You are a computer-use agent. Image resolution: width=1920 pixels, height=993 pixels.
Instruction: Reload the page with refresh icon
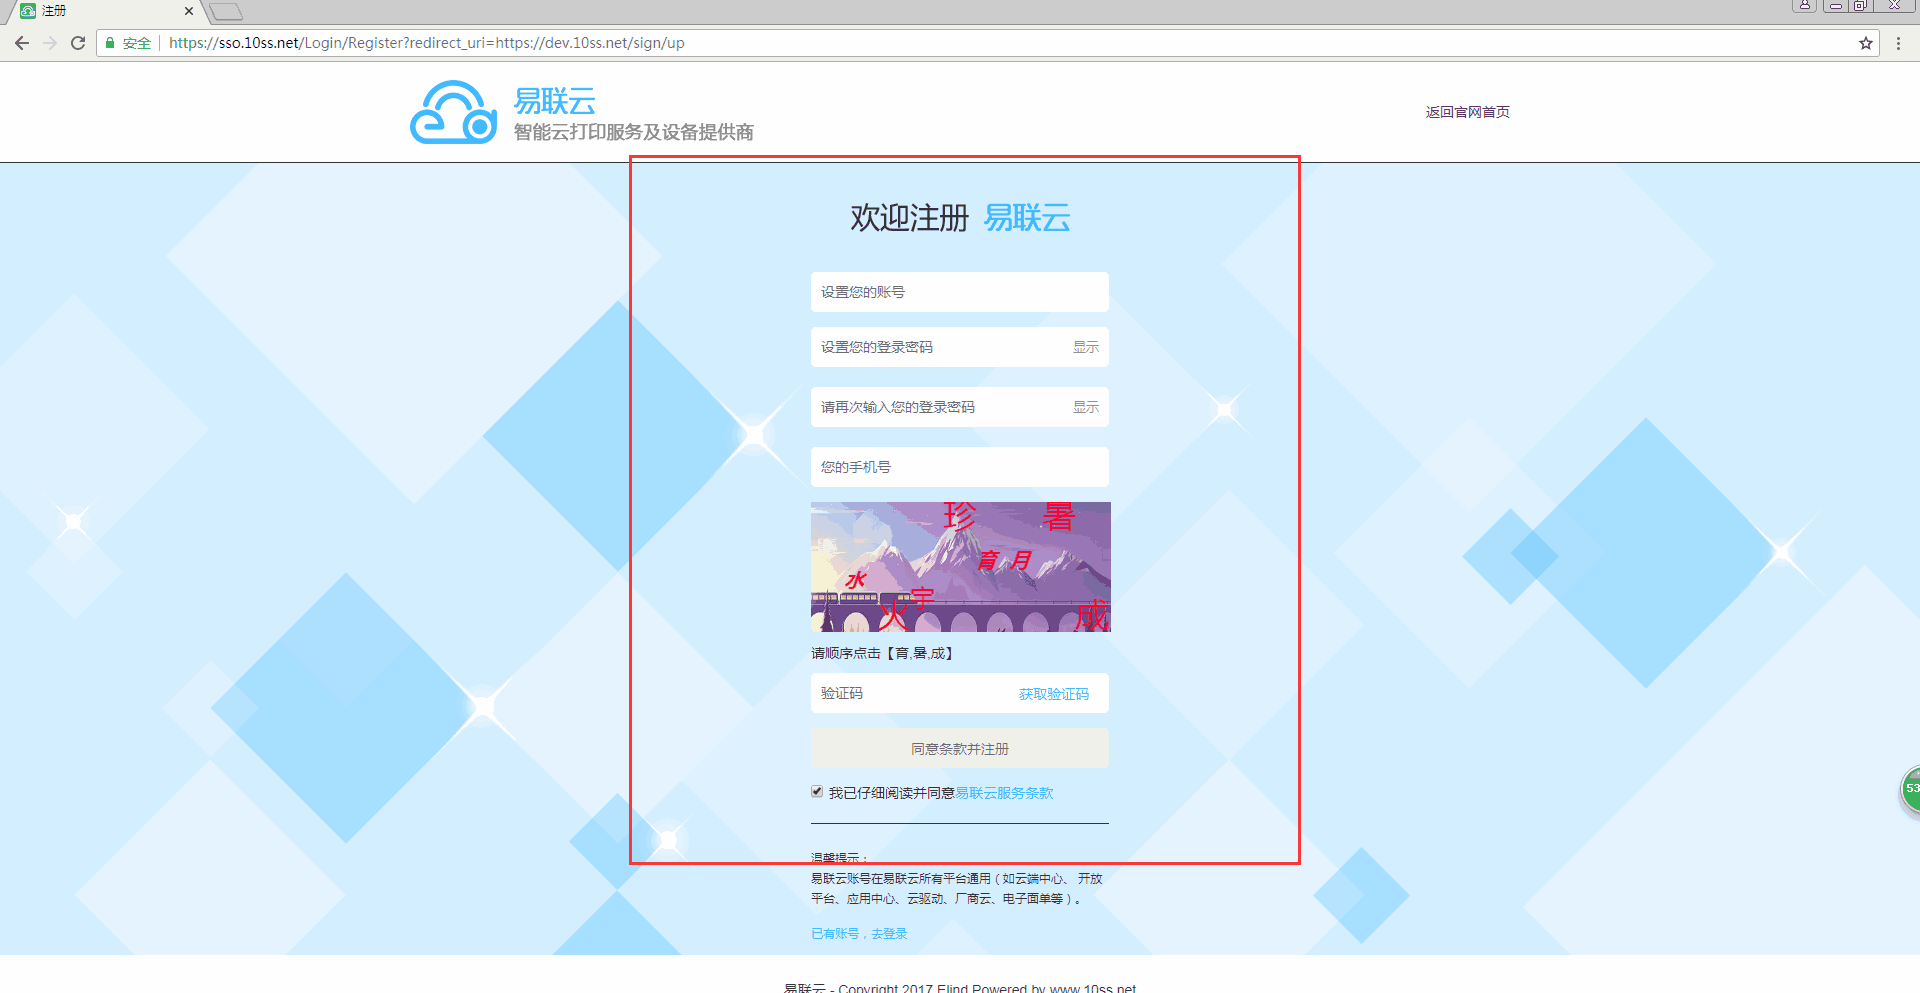78,43
